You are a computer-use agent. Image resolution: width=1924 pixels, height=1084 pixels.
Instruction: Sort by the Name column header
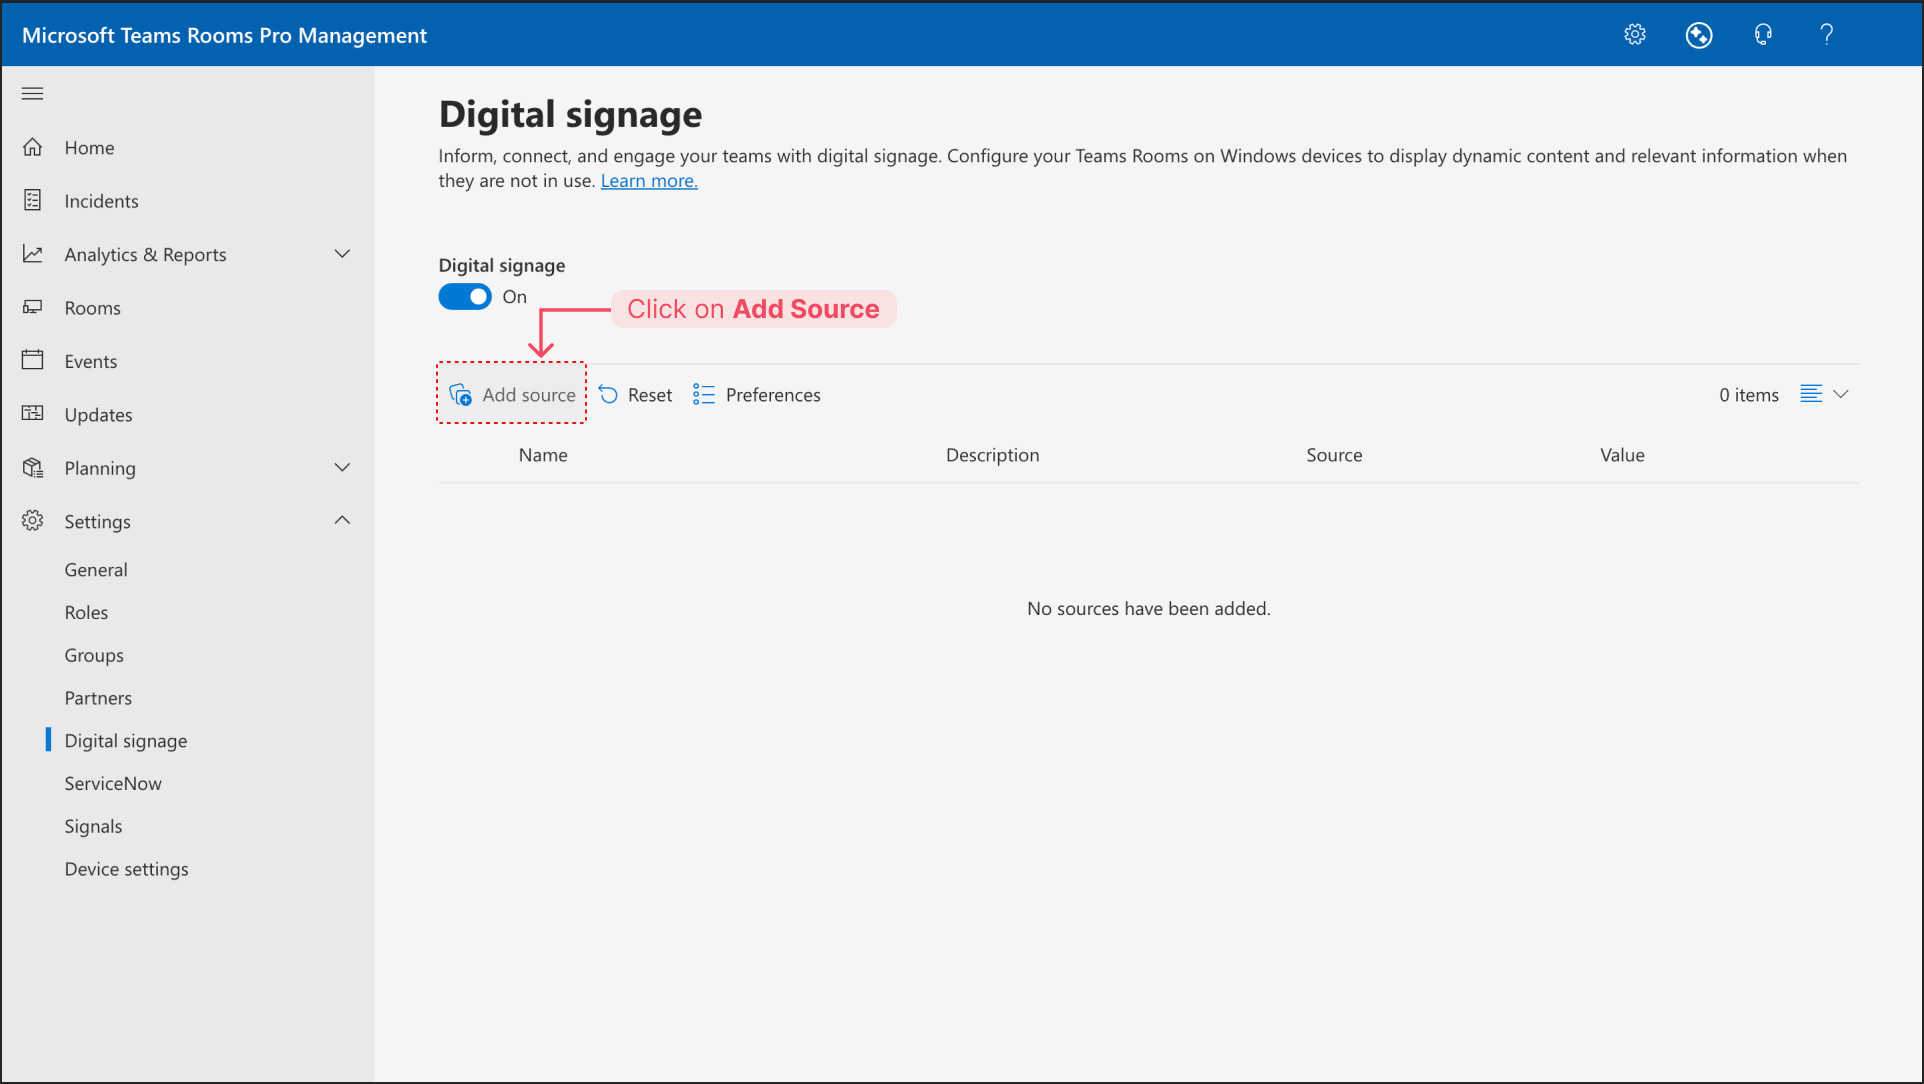543,455
